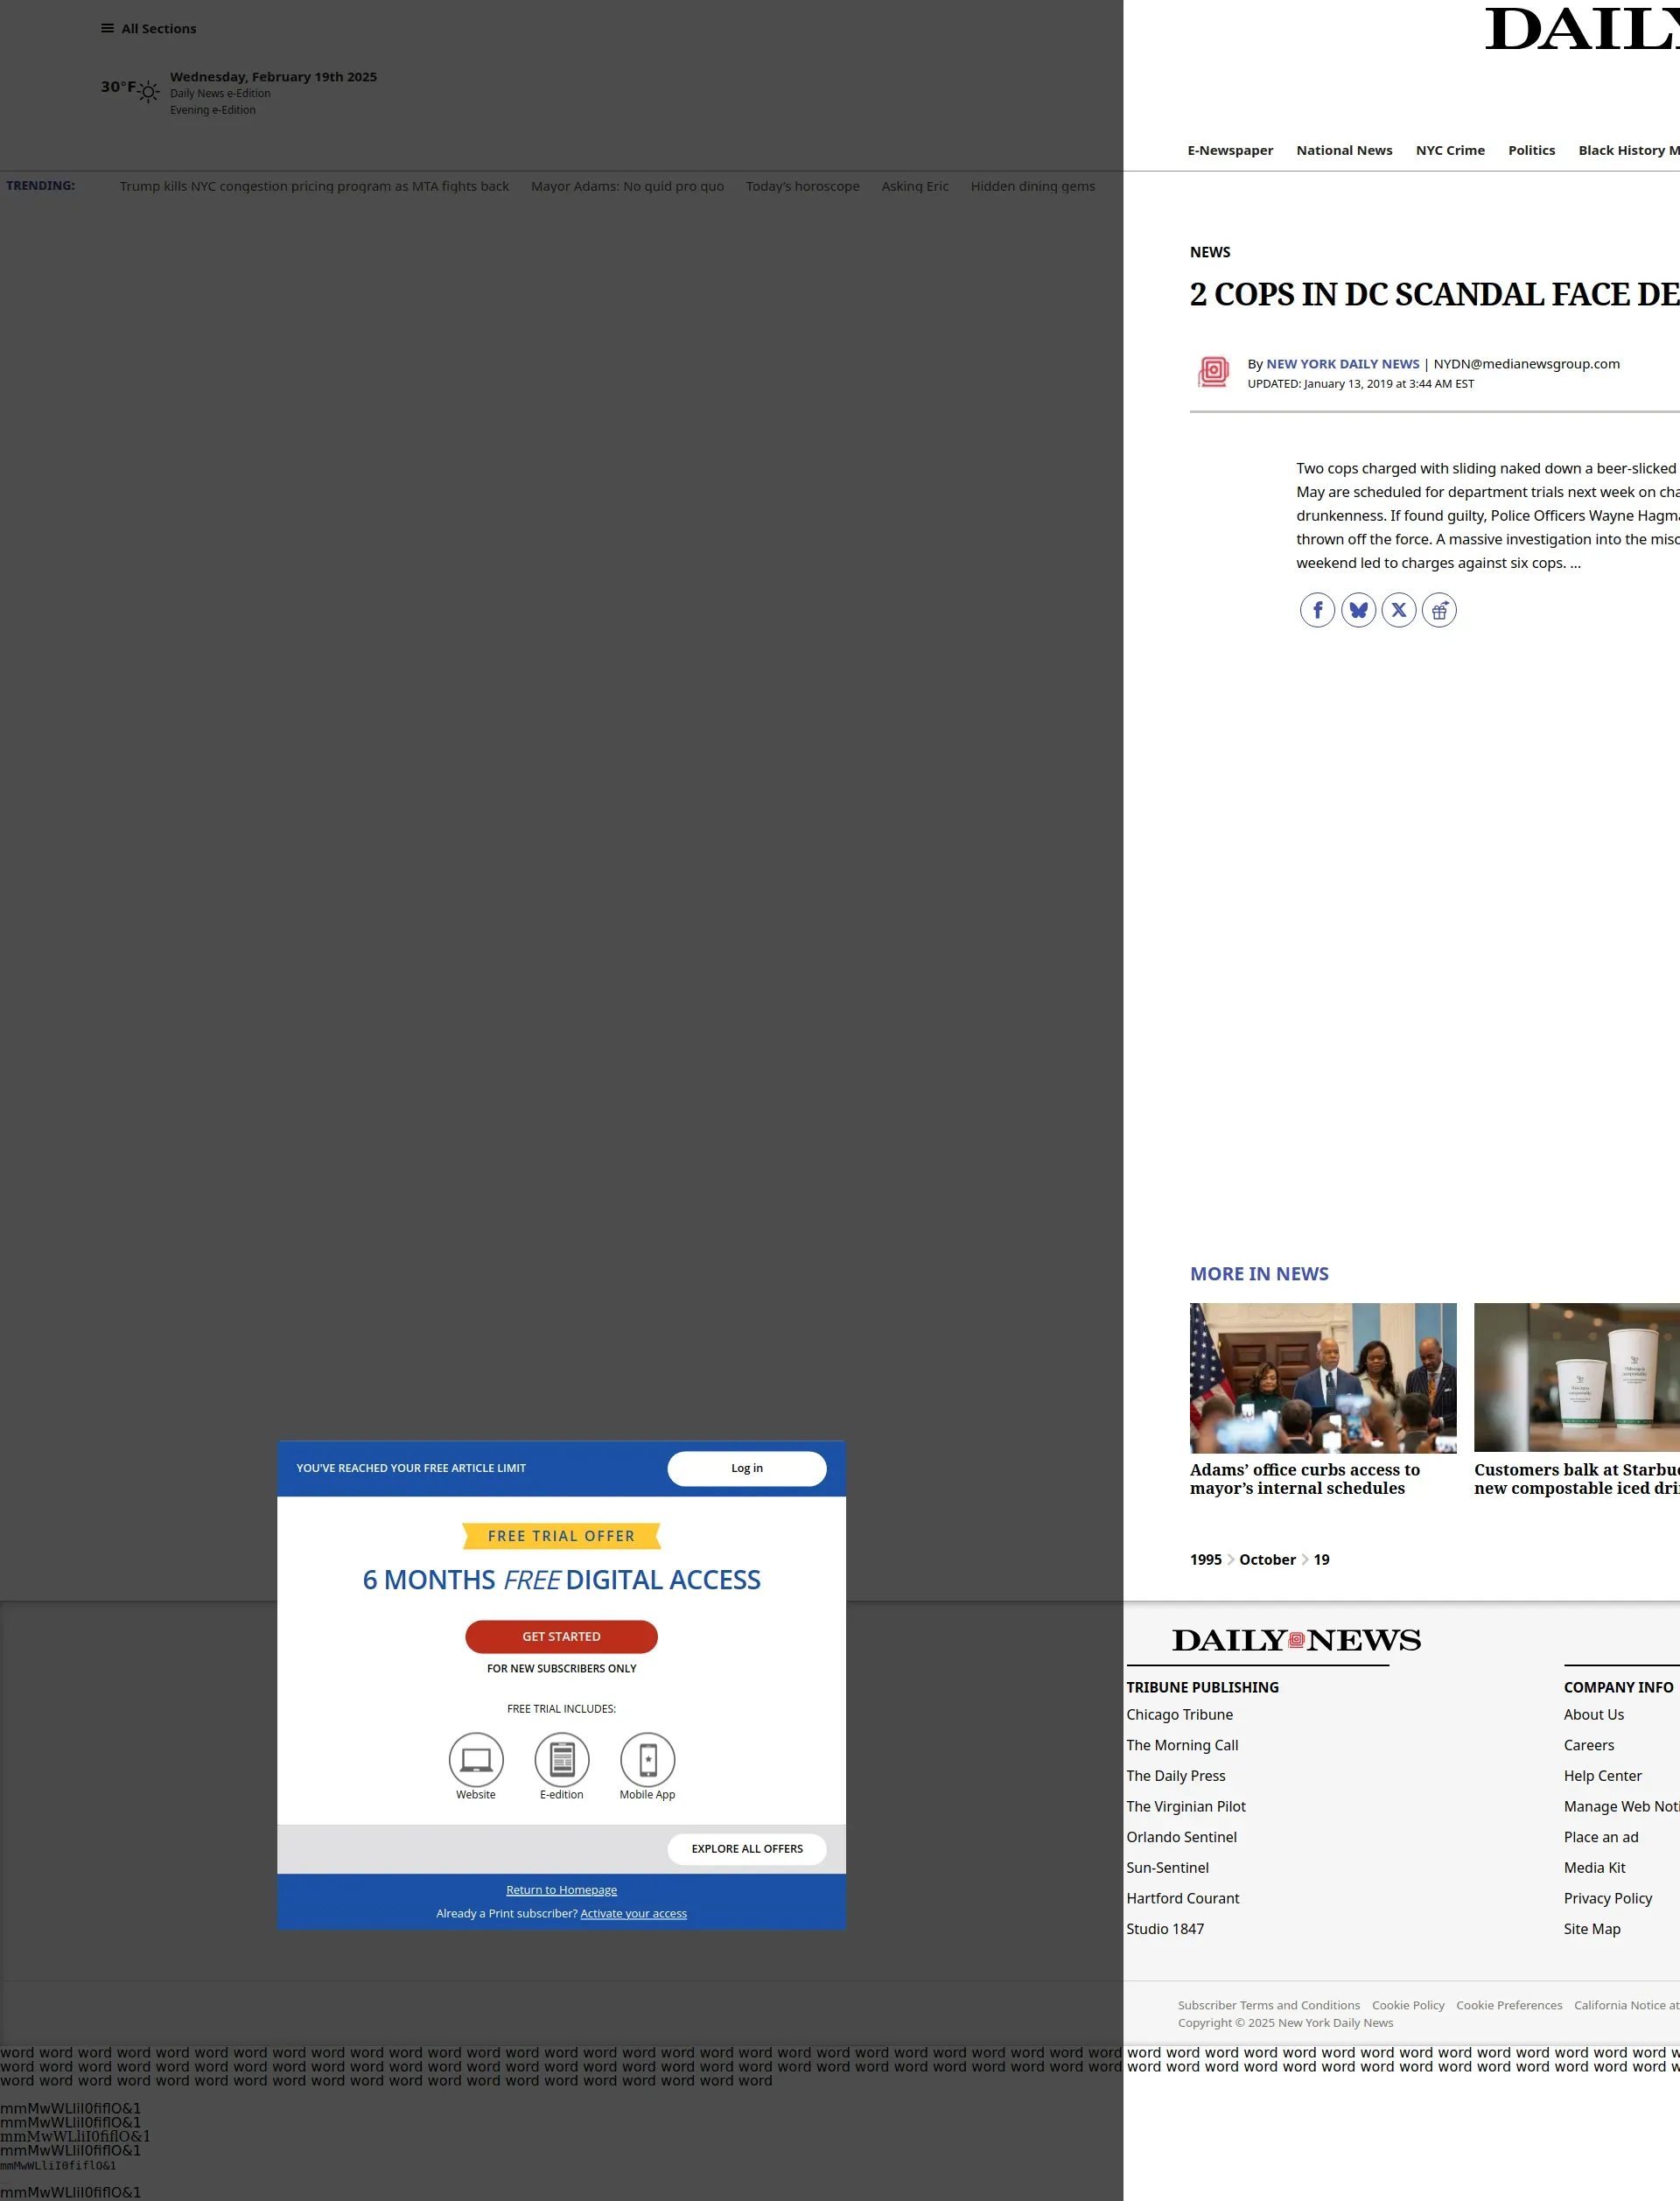
Task: Open the All Sections hamburger menu
Action: click(x=107, y=28)
